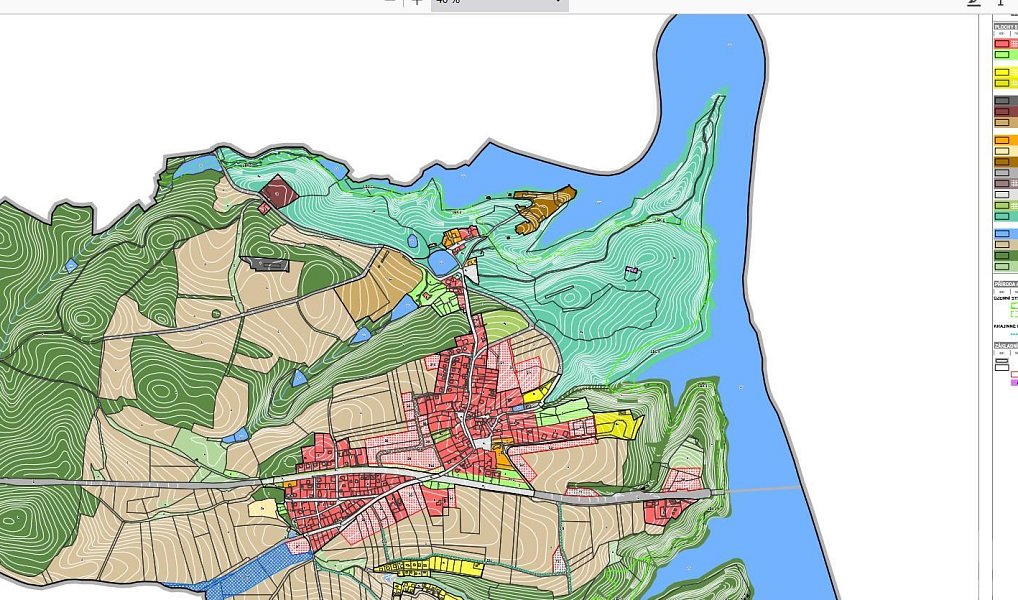This screenshot has width=1018, height=600.
Task: Click the blue water legend swatch
Action: (x=1001, y=234)
